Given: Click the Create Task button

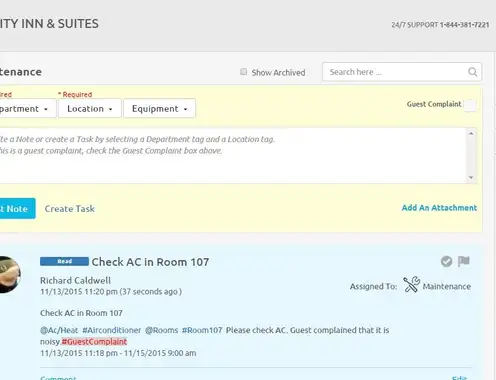Looking at the screenshot, I should [x=70, y=209].
